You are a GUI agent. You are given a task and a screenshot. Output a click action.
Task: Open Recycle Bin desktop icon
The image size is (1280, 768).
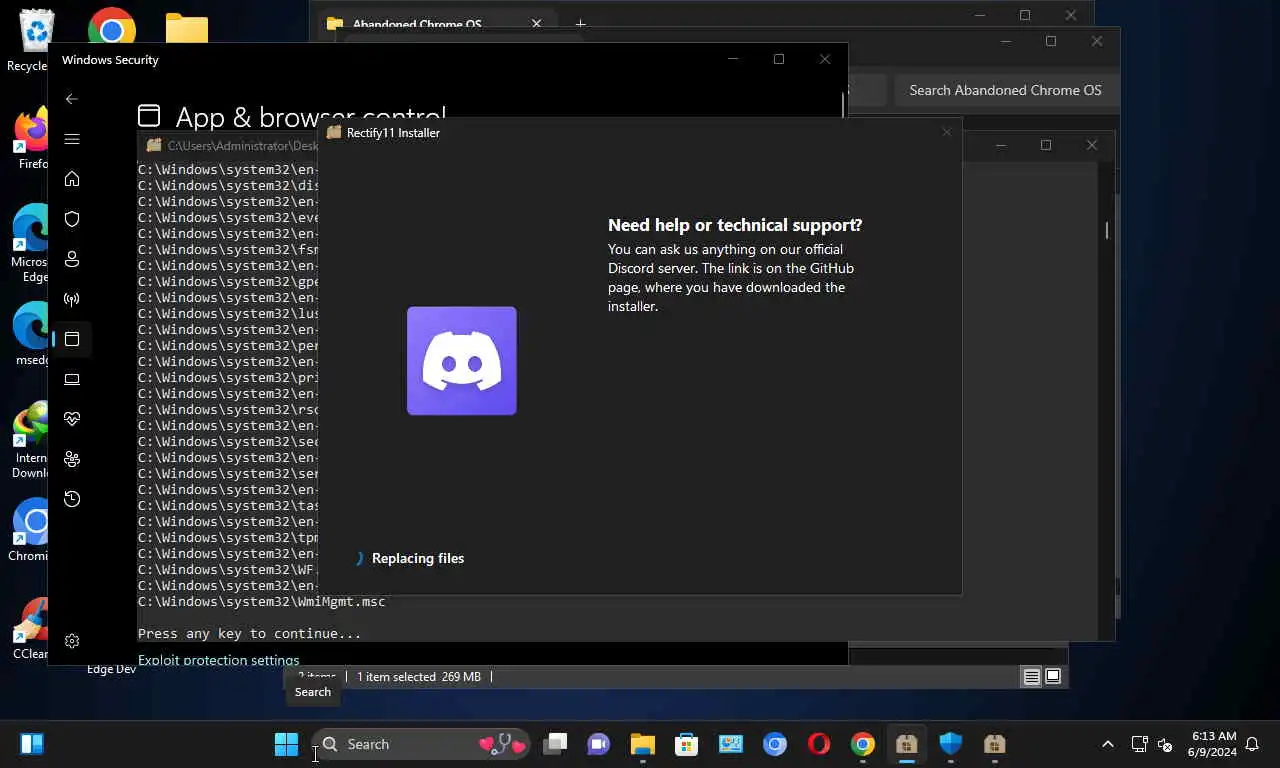pos(36,40)
